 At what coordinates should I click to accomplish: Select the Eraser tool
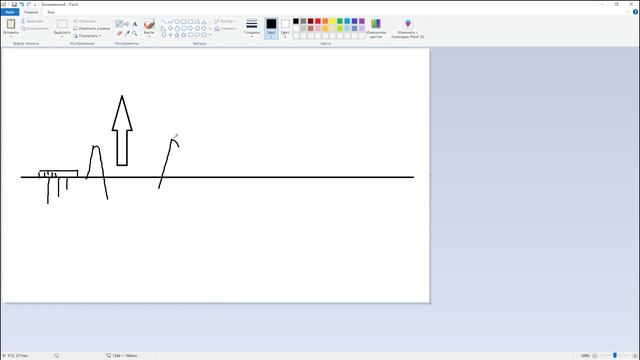[x=119, y=33]
